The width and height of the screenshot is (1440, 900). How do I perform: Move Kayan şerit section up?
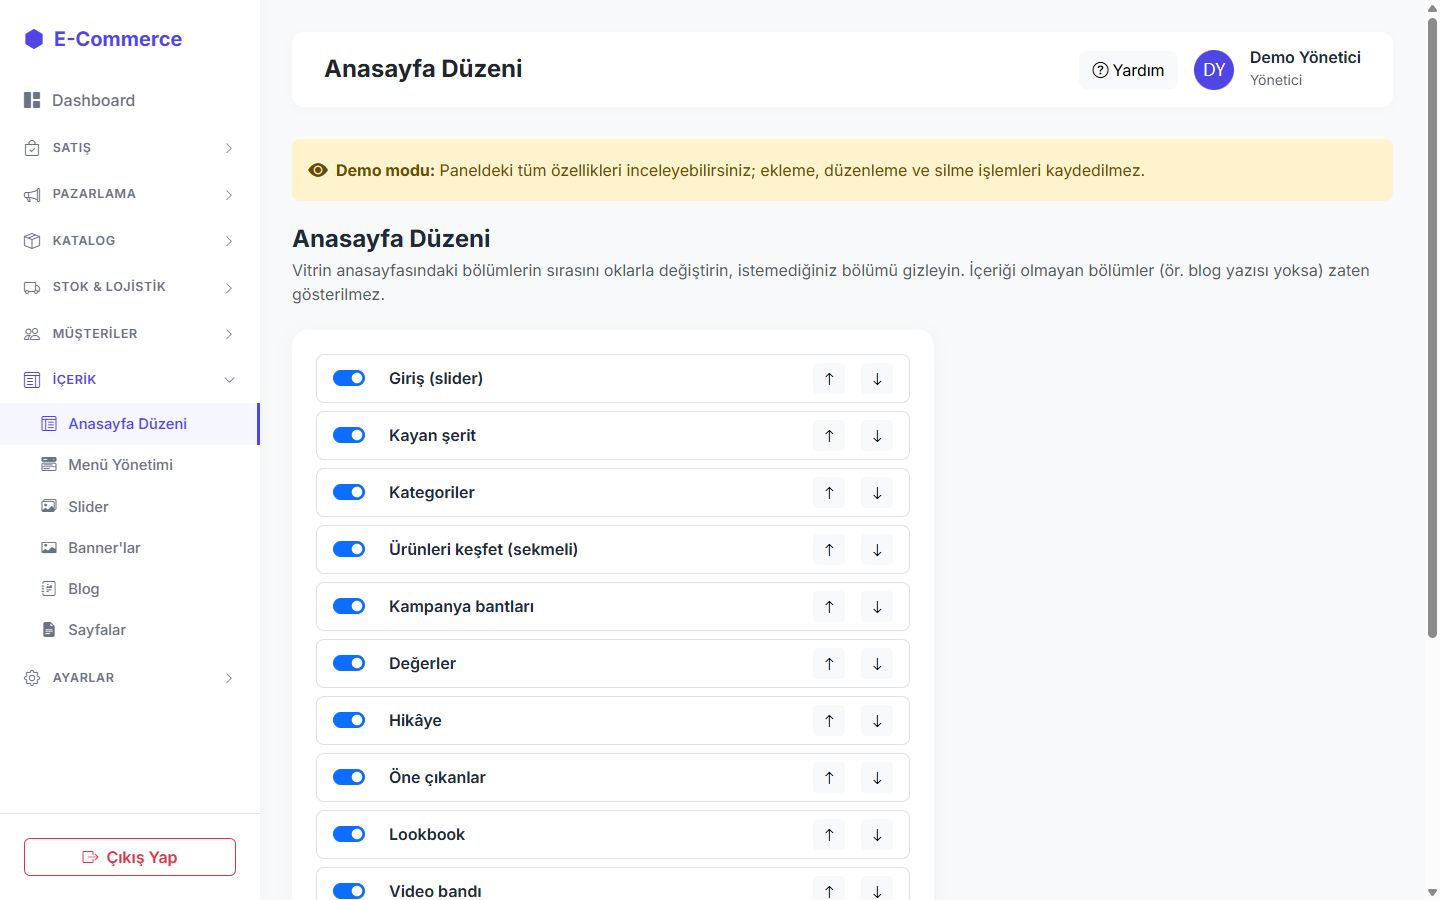tap(829, 436)
